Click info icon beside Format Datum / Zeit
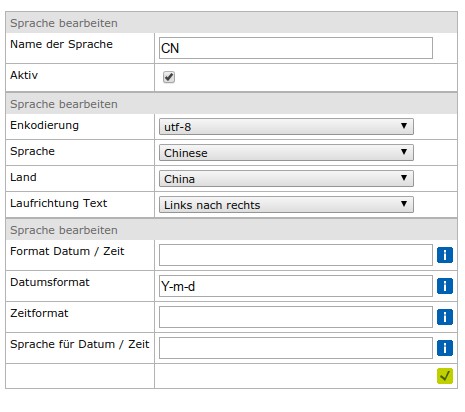The height and width of the screenshot is (412, 465). (x=445, y=255)
